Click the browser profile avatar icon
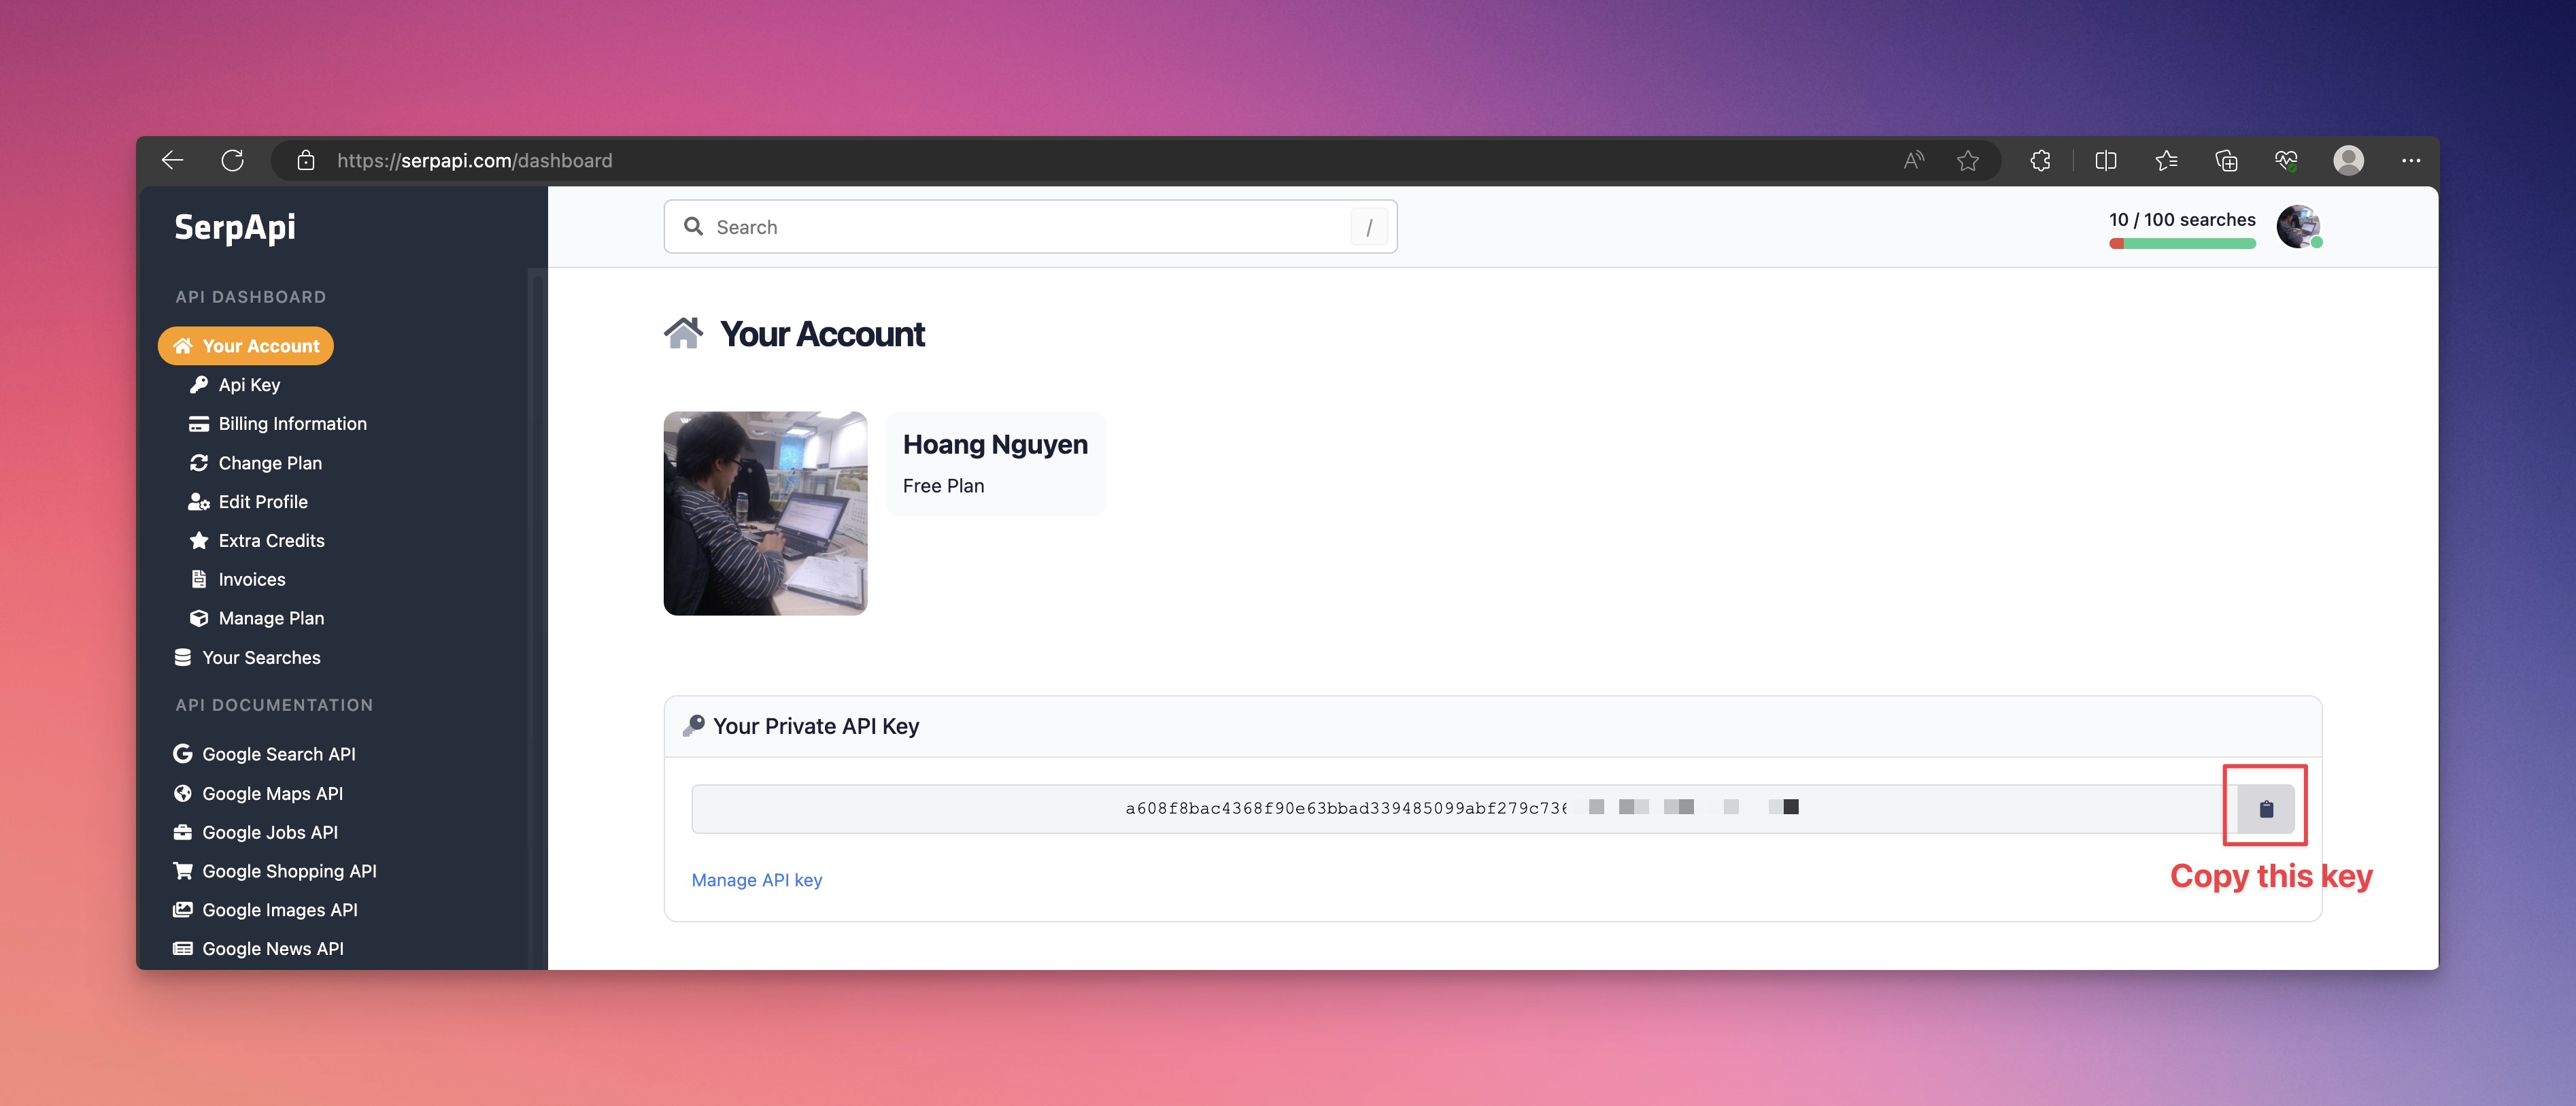This screenshot has width=2576, height=1106. [2348, 160]
